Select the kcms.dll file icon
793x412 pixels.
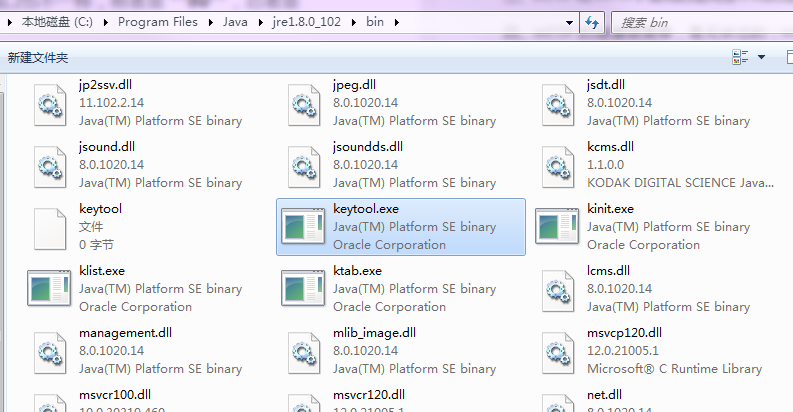[x=558, y=167]
